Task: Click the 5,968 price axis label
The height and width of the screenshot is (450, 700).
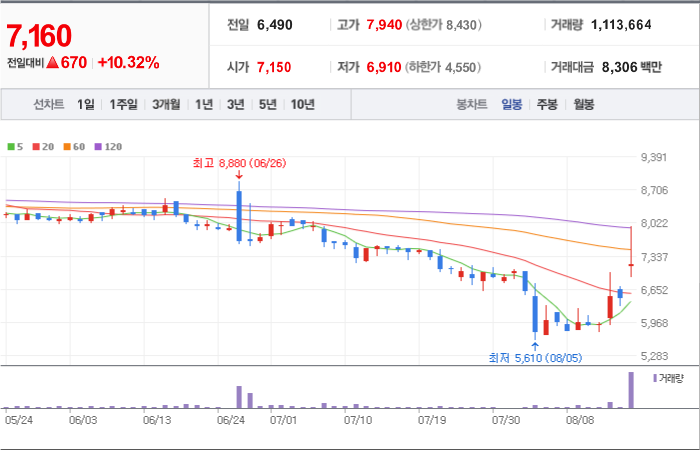Action: 654,323
